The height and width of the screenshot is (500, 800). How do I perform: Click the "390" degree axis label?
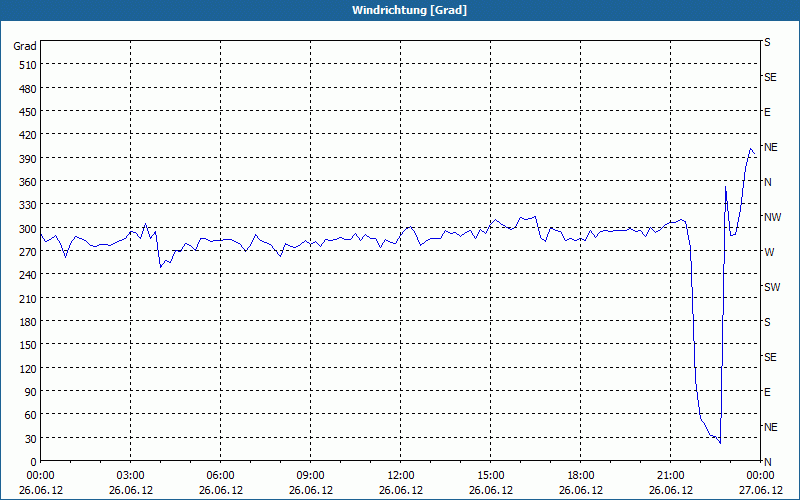coord(29,159)
